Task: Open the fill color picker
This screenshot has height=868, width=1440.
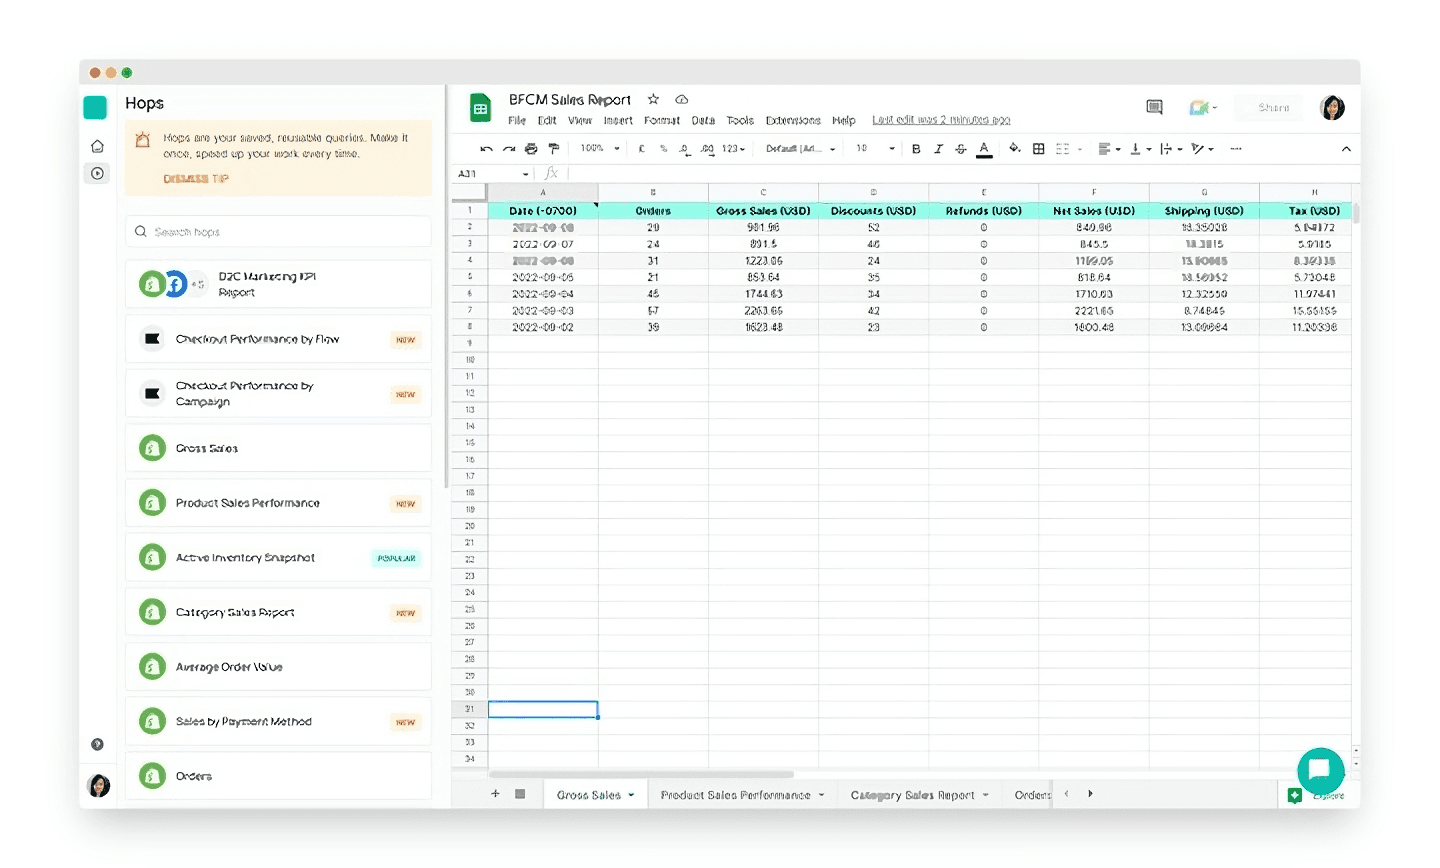Action: pyautogui.click(x=1014, y=149)
